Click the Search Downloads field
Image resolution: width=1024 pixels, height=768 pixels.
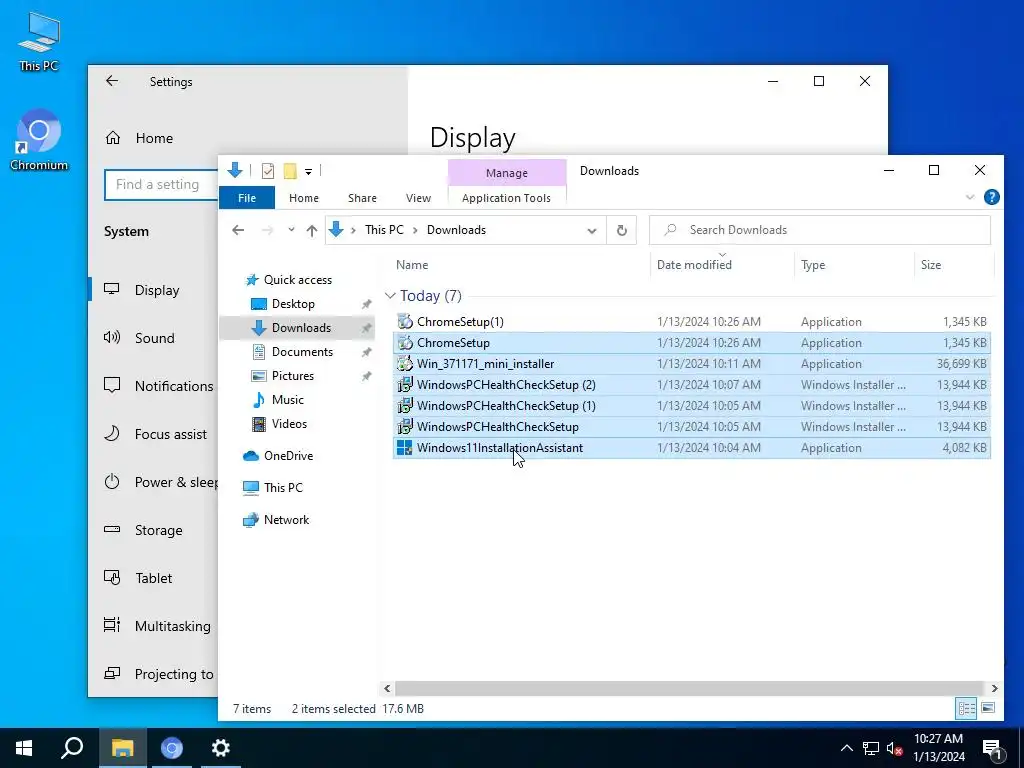click(x=820, y=230)
